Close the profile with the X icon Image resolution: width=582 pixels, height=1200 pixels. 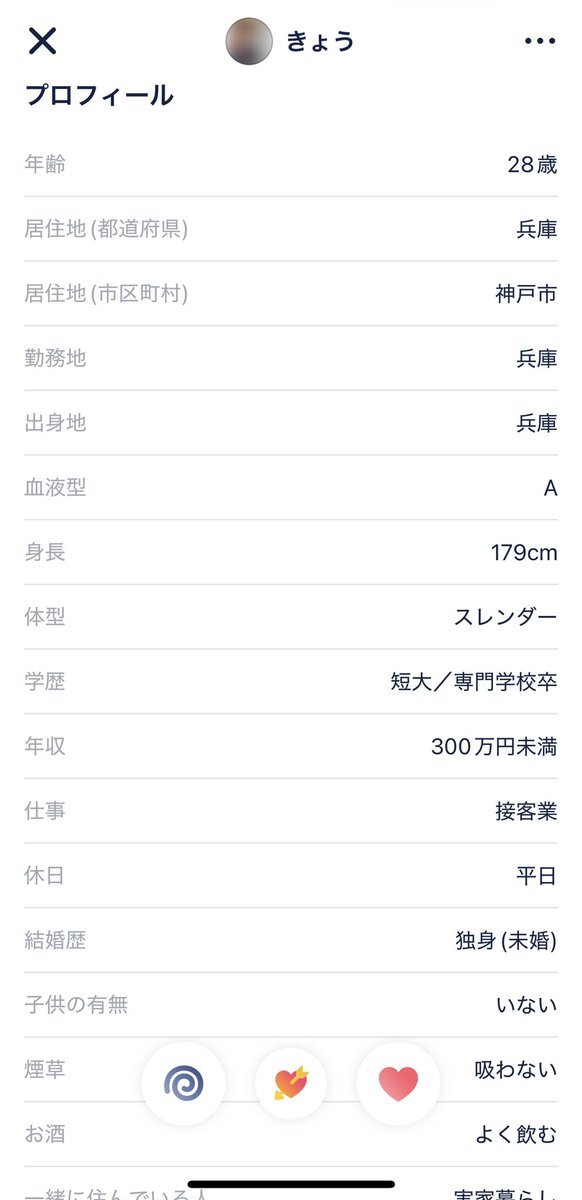(42, 41)
